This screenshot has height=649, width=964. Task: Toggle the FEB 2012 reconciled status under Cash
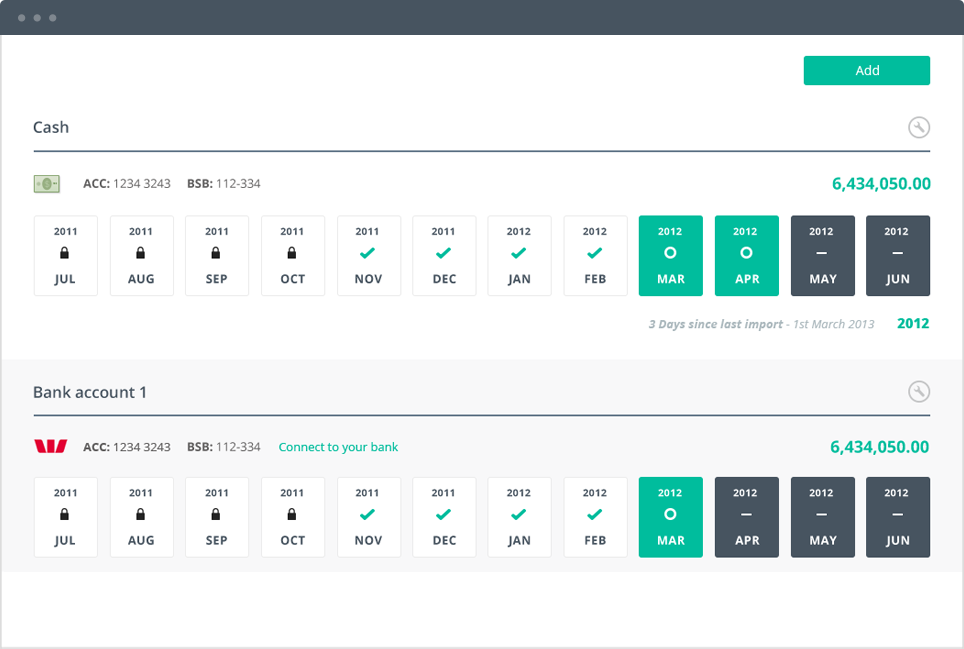pos(595,253)
